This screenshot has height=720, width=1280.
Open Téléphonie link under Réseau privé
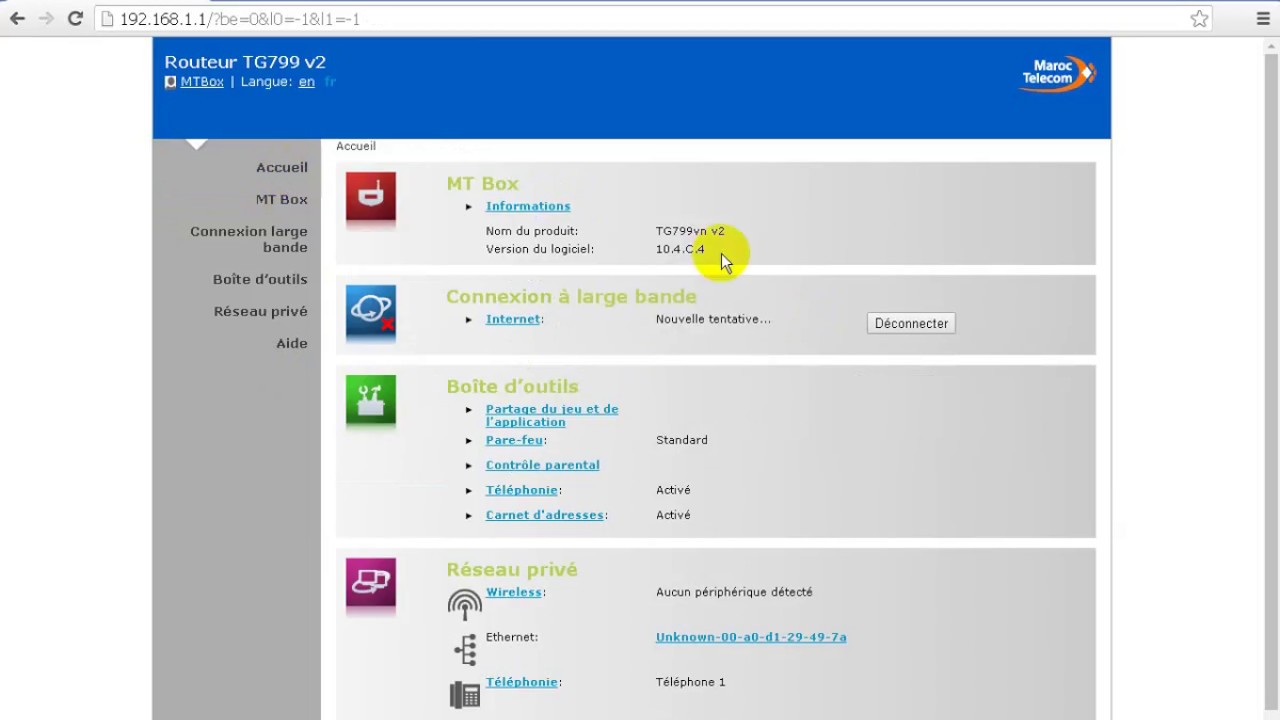pos(522,682)
